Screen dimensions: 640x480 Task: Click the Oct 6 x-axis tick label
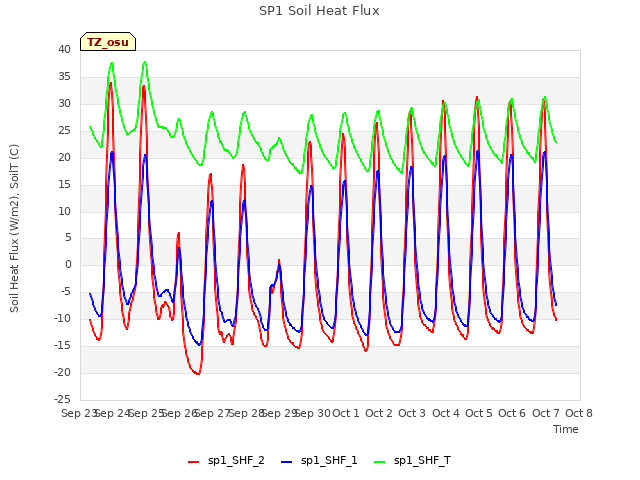(512, 413)
